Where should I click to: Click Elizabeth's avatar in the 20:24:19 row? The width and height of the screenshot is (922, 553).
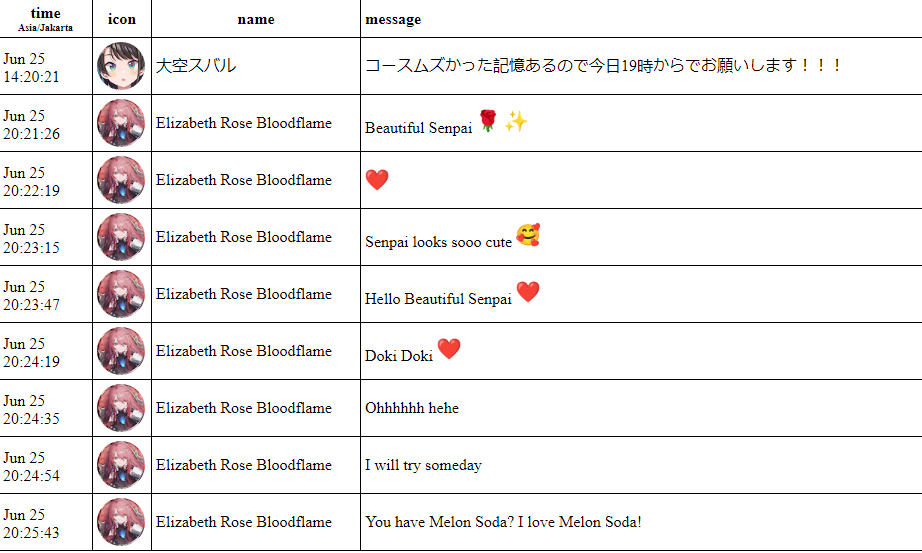[x=121, y=351]
